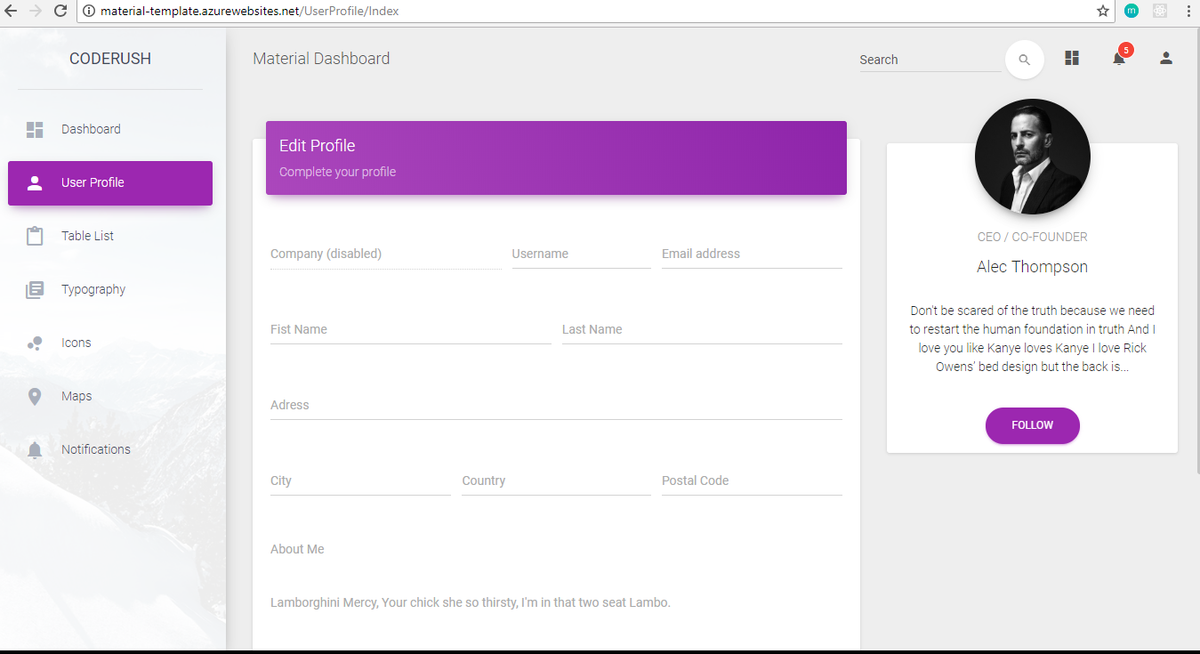Click the User Profile person icon
Image resolution: width=1200 pixels, height=654 pixels.
(35, 183)
